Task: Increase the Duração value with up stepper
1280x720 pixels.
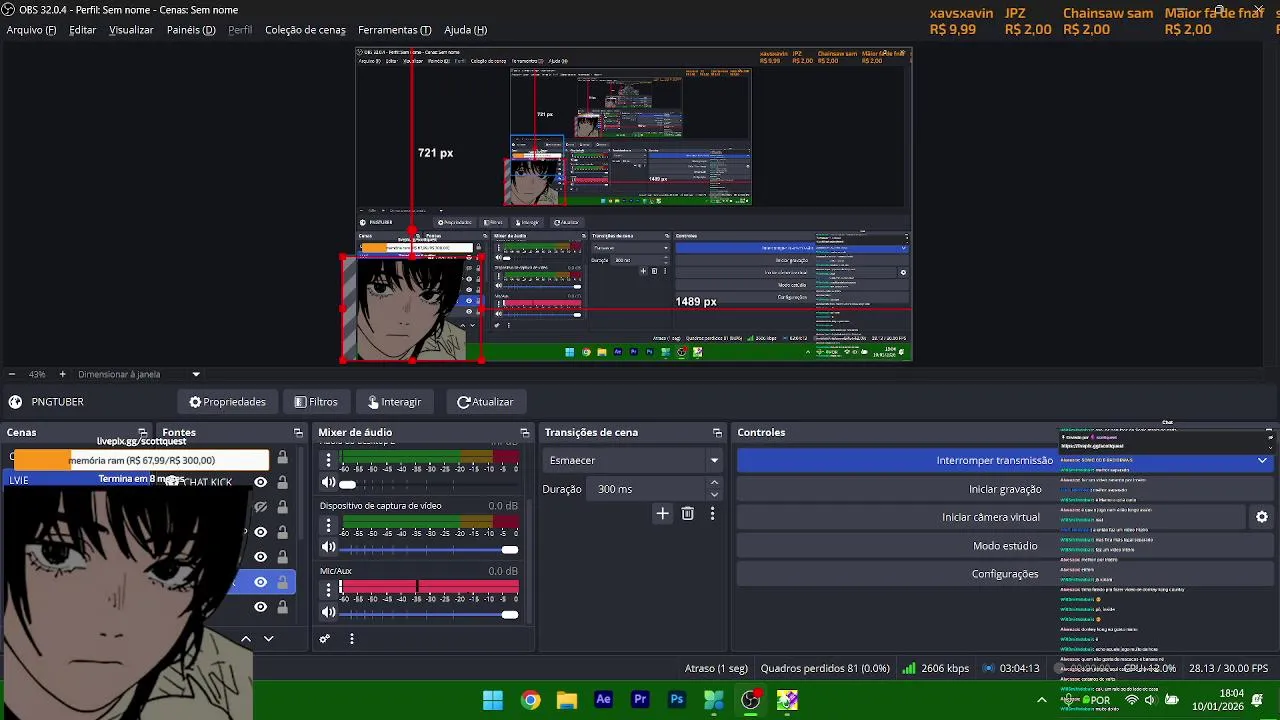Action: [x=714, y=483]
